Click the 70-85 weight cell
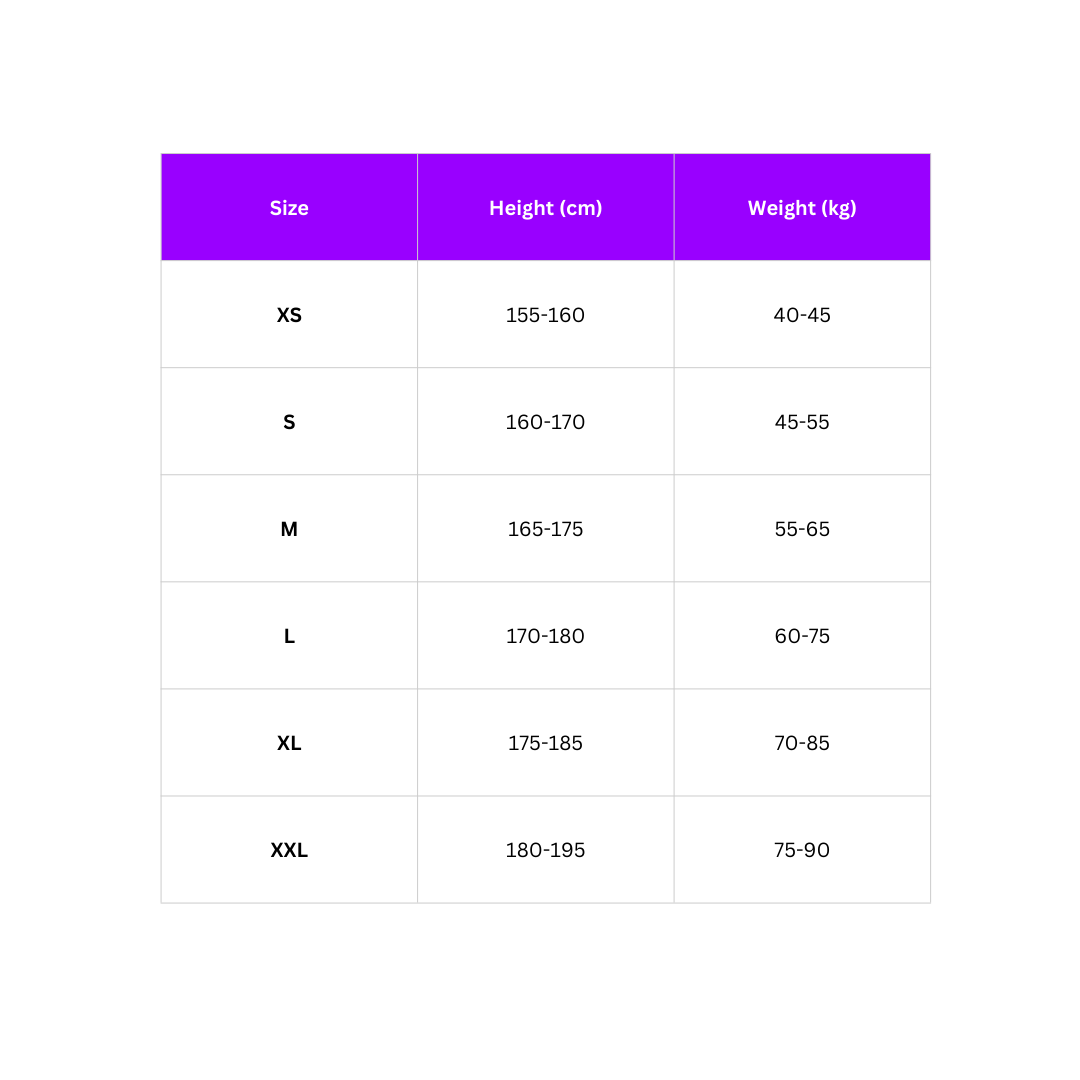This screenshot has height=1080, width=1080. (x=802, y=743)
